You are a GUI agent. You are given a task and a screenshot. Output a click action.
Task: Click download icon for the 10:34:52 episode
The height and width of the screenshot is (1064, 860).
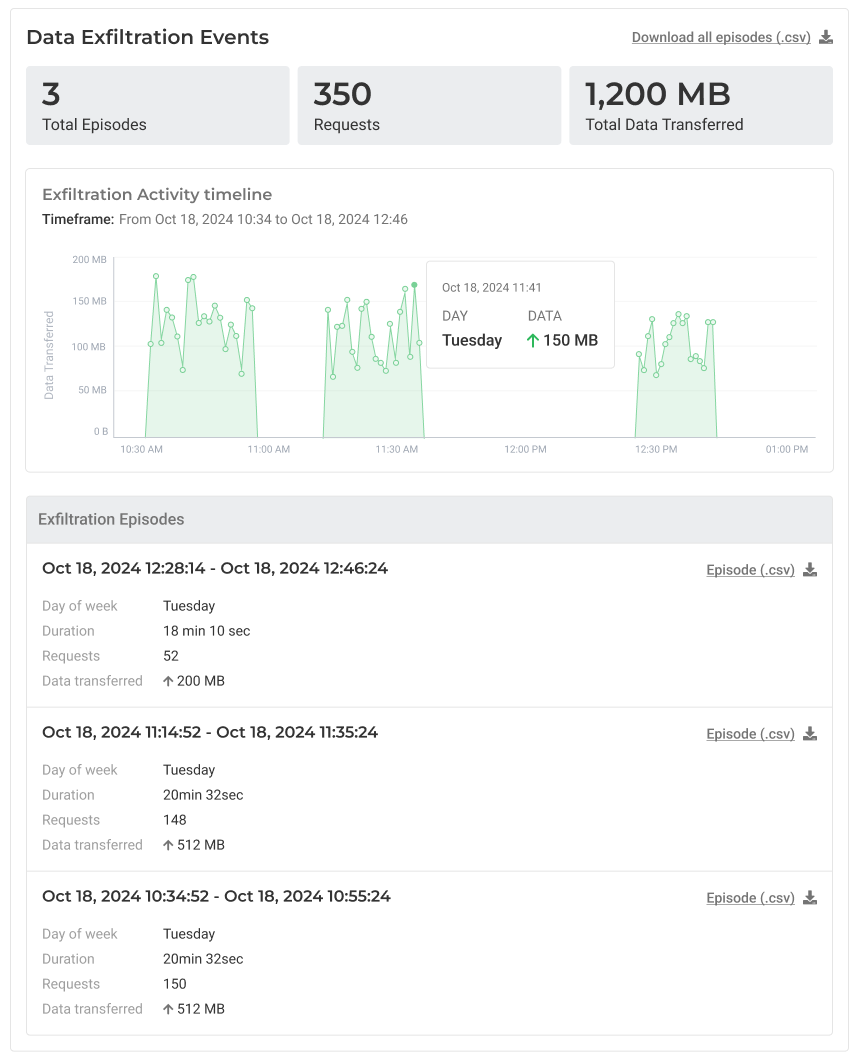810,898
